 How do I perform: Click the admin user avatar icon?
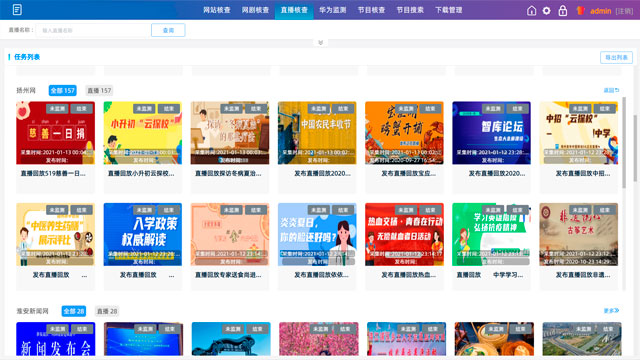[x=580, y=11]
